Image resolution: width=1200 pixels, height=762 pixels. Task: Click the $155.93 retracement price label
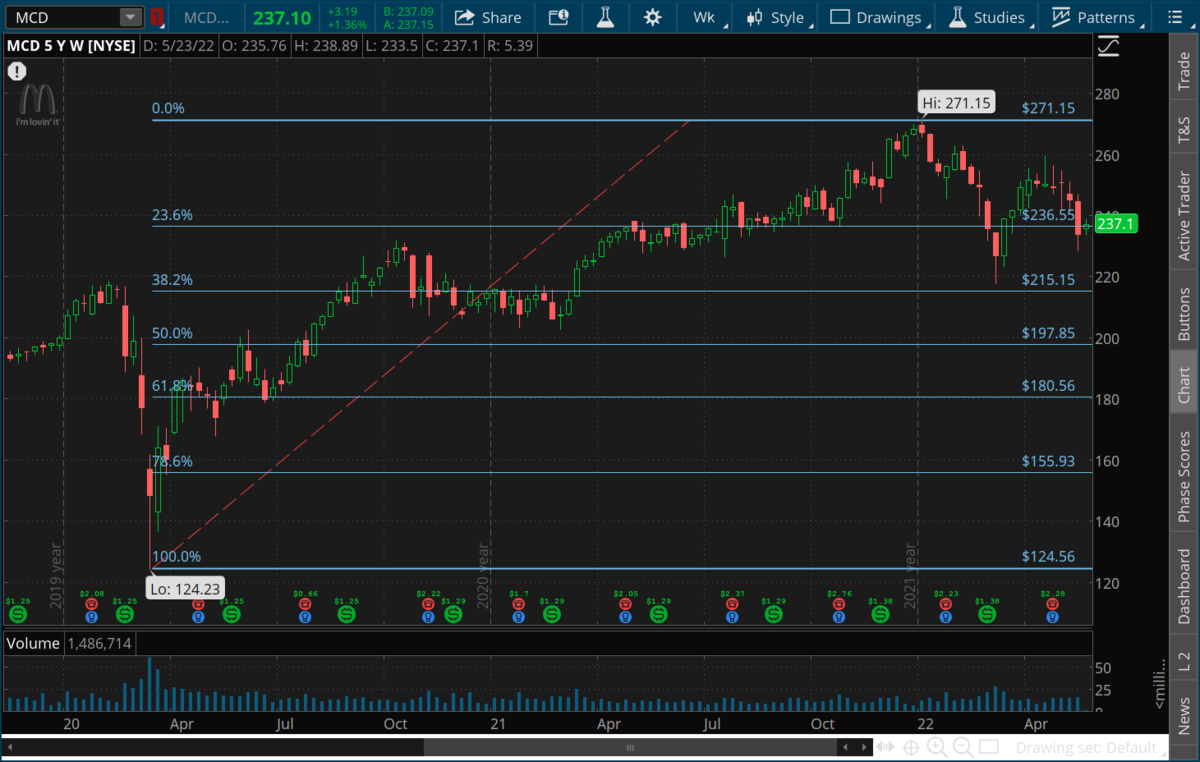pyautogui.click(x=1048, y=461)
